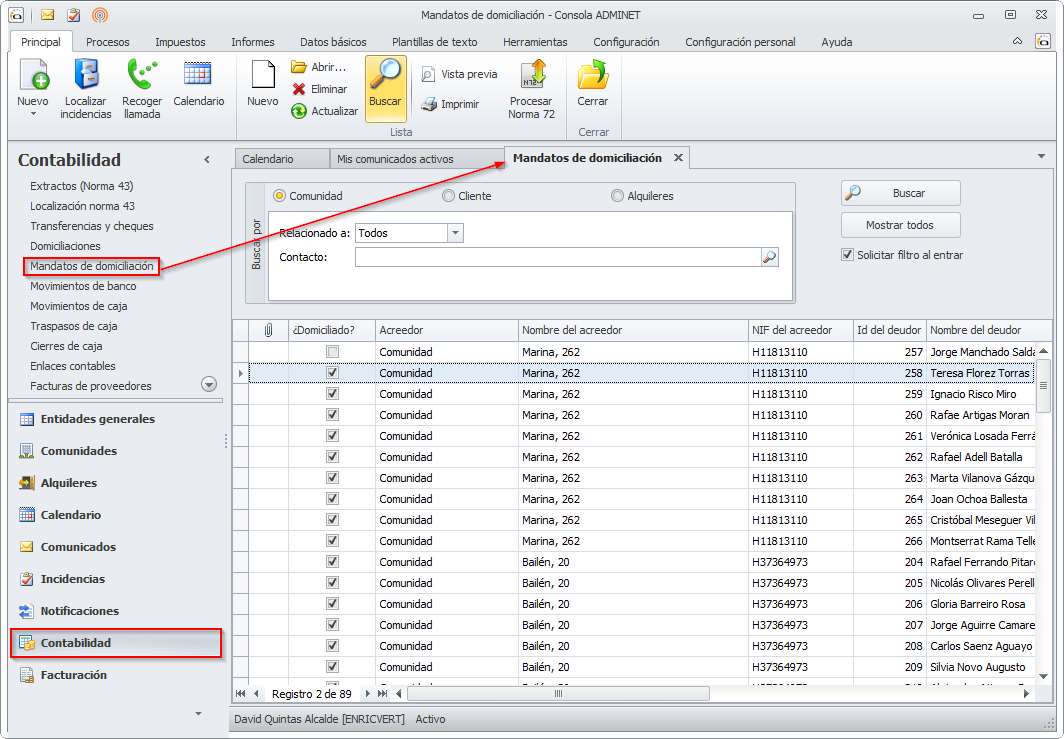
Task: Select the Cliente radio button
Action: pyautogui.click(x=448, y=196)
